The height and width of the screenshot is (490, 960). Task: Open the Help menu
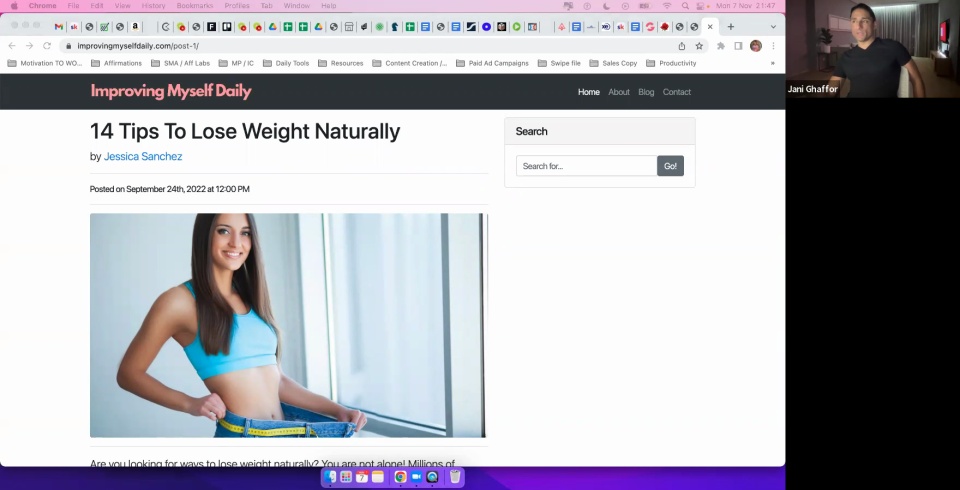pyautogui.click(x=329, y=6)
